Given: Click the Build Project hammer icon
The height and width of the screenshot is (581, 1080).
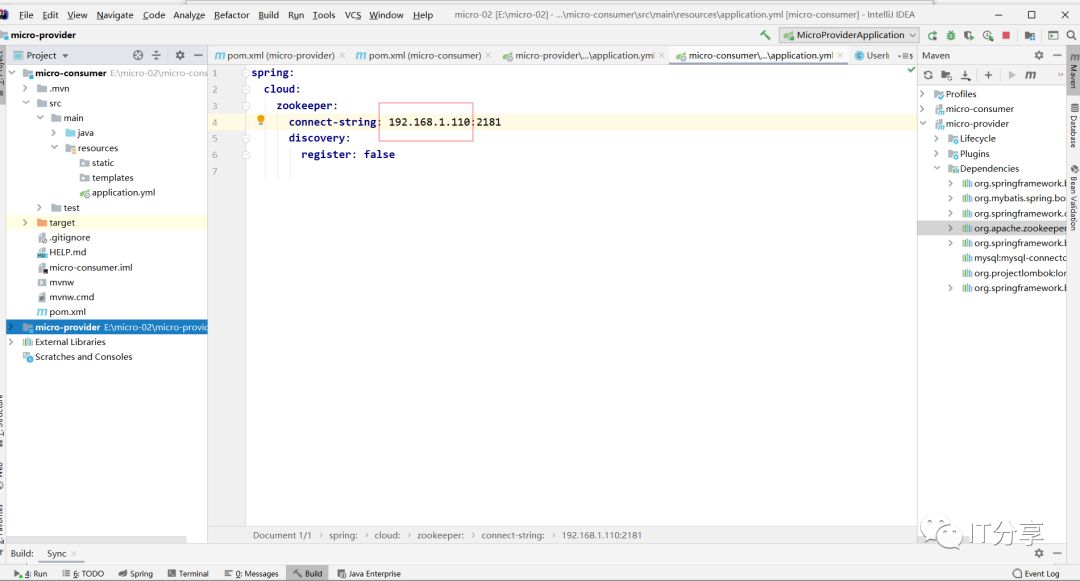Looking at the screenshot, I should pyautogui.click(x=765, y=34).
